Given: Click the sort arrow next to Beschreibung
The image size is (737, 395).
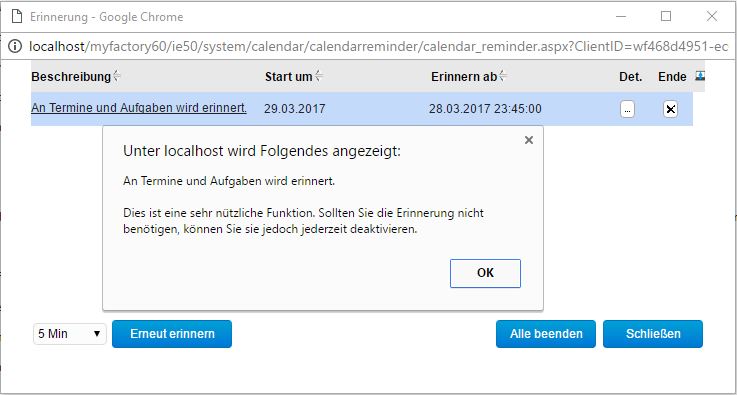Looking at the screenshot, I should tap(117, 76).
